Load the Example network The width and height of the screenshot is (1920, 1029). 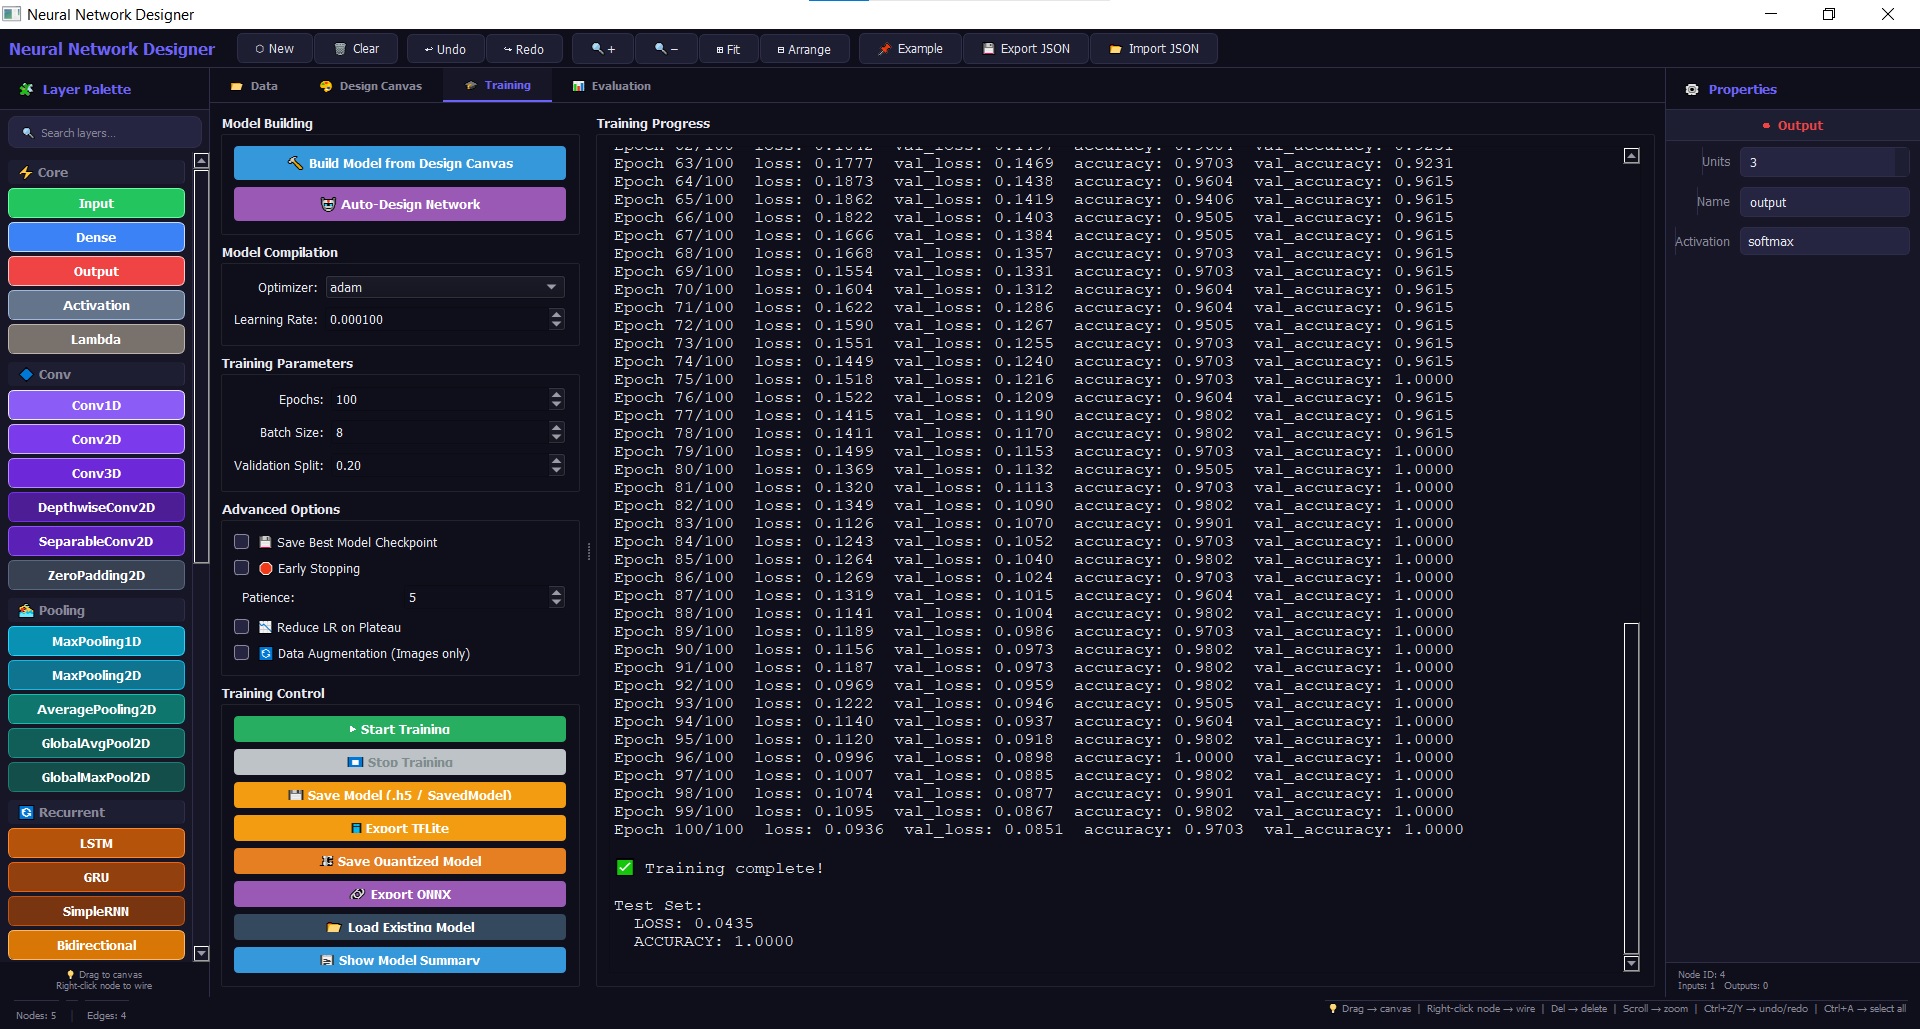[910, 49]
